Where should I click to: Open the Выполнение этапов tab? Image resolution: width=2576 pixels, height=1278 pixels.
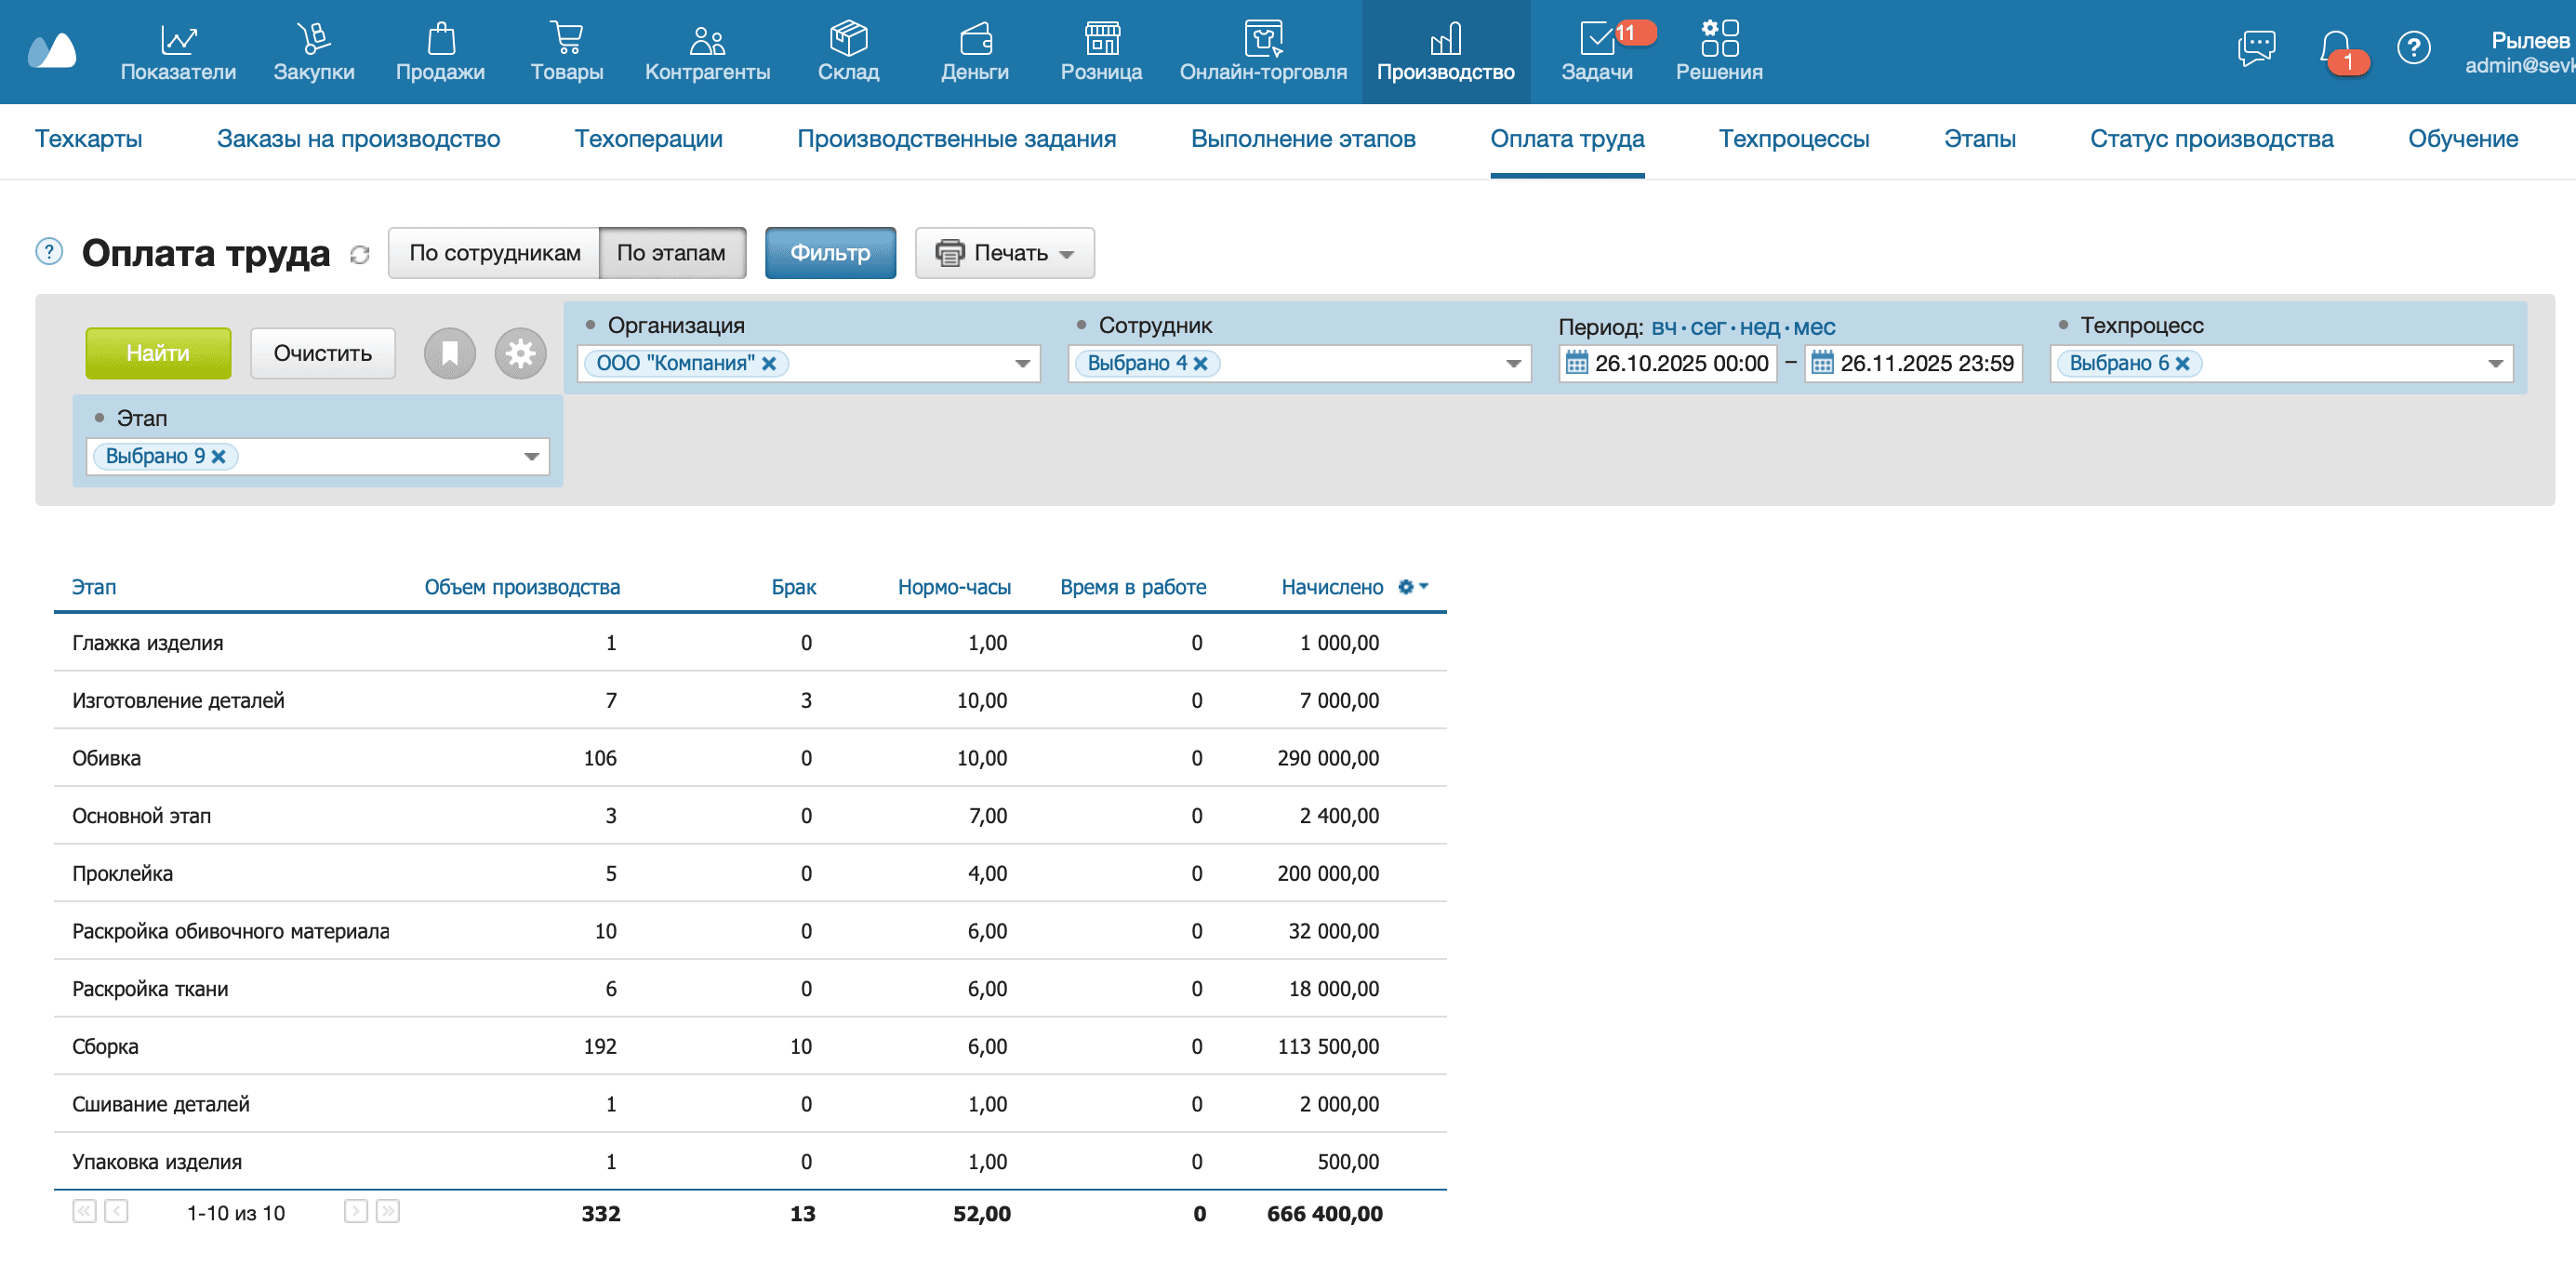point(1302,139)
